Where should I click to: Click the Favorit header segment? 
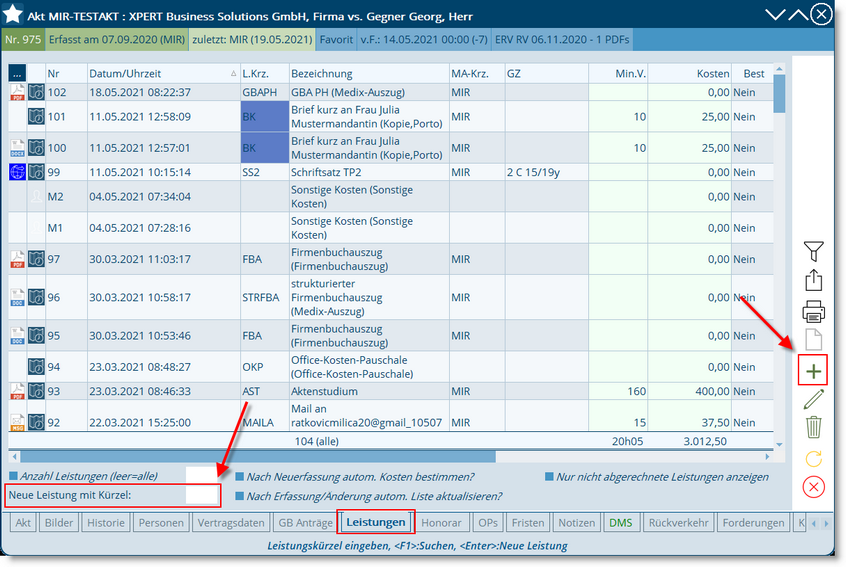click(x=336, y=39)
